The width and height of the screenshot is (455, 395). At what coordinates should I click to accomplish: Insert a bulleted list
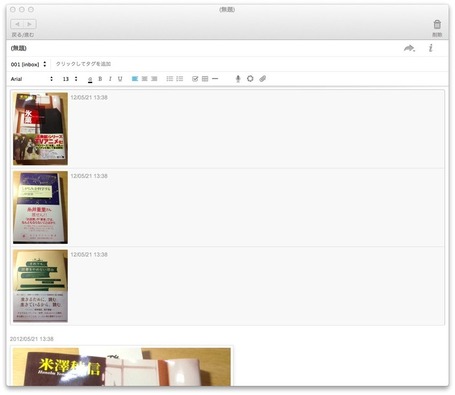pos(170,79)
